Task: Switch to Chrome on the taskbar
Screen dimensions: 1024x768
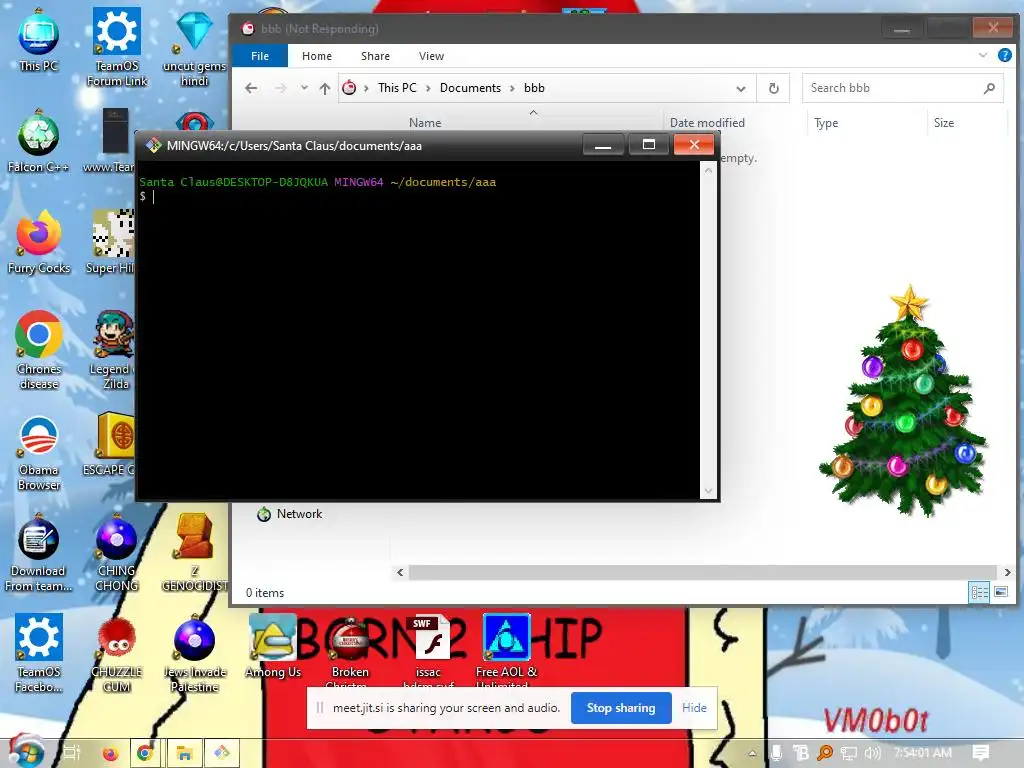Action: [x=145, y=753]
